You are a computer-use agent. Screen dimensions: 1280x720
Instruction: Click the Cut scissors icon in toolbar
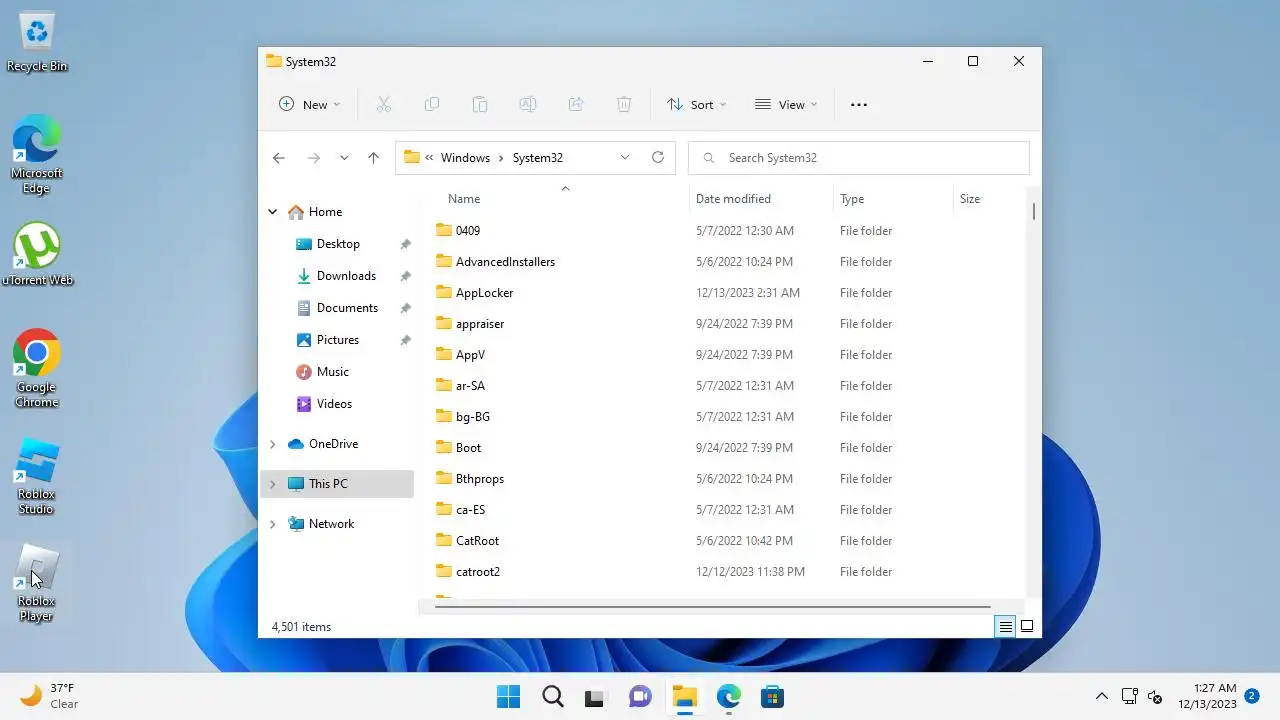pyautogui.click(x=383, y=104)
